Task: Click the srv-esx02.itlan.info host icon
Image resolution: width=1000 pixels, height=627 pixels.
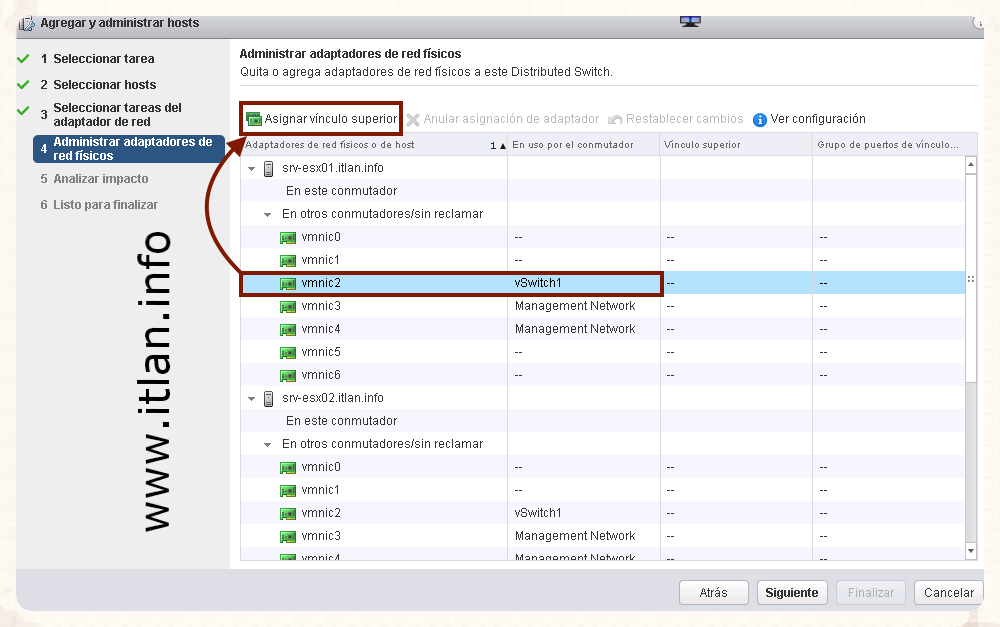Action: tap(269, 398)
